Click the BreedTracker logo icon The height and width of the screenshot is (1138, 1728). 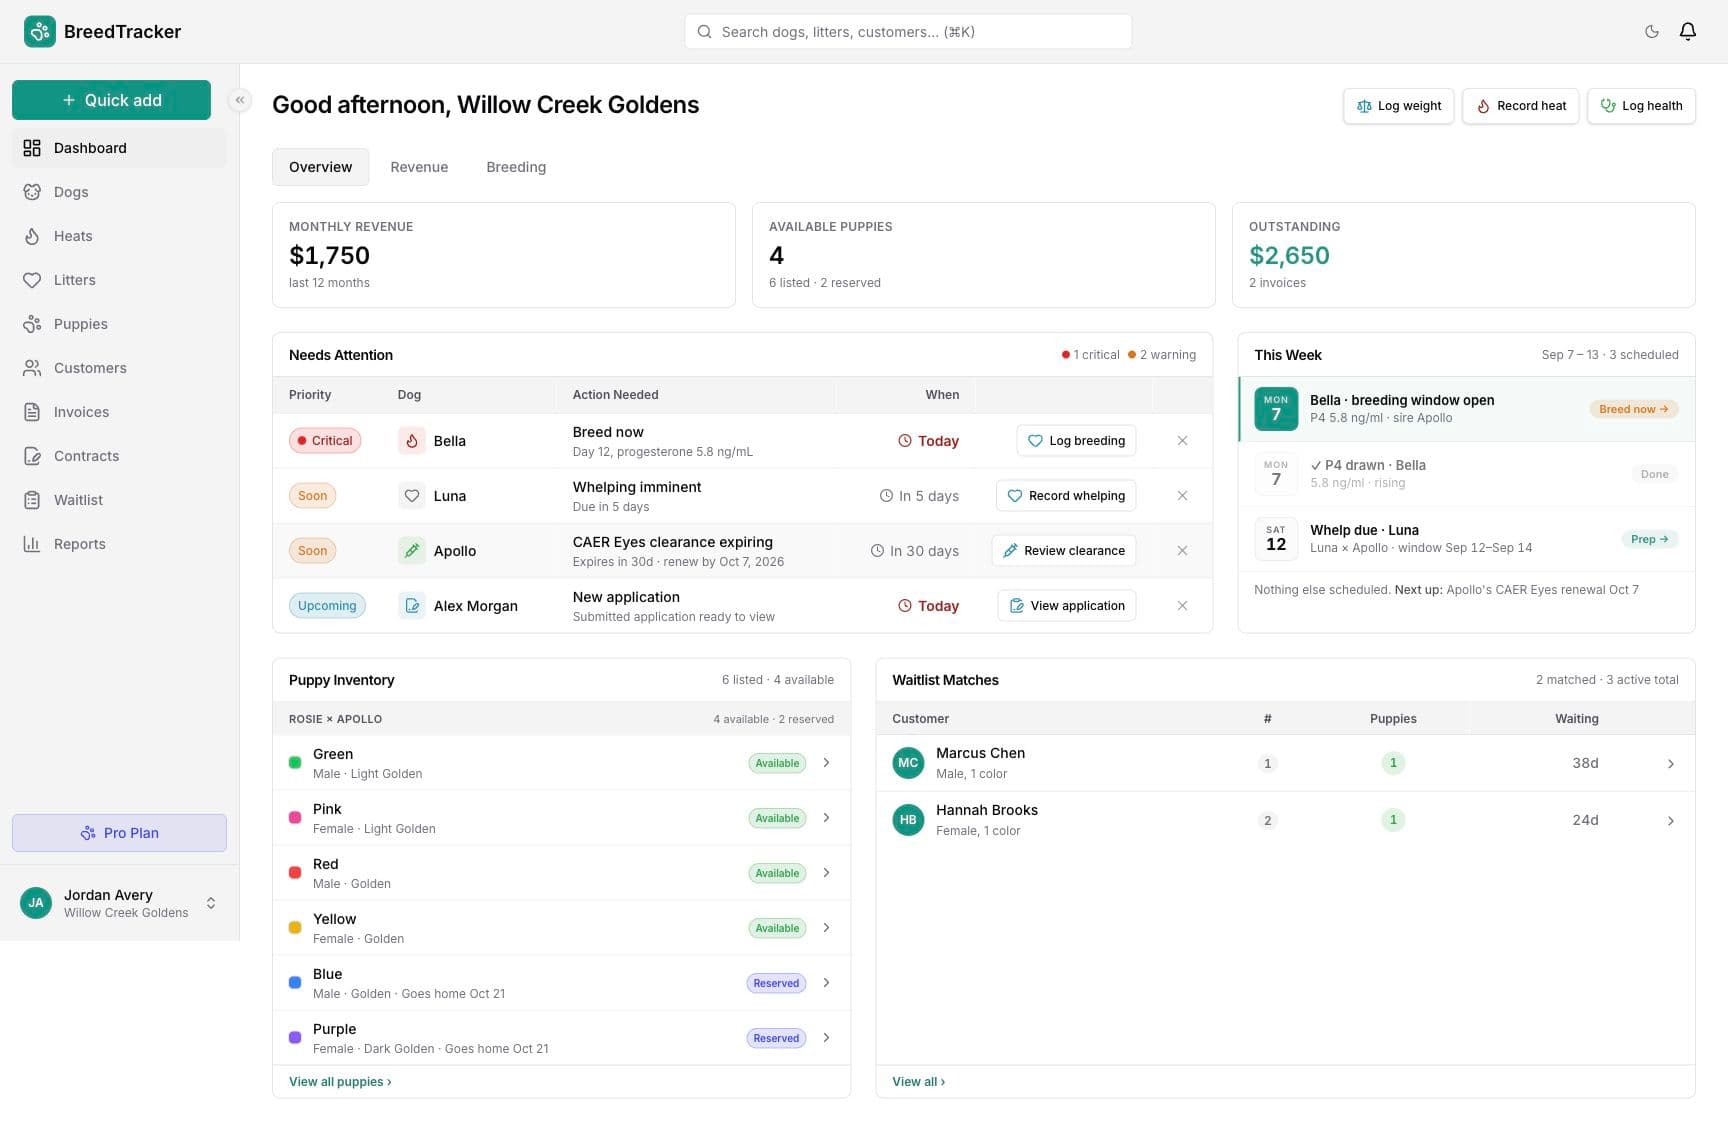point(40,32)
